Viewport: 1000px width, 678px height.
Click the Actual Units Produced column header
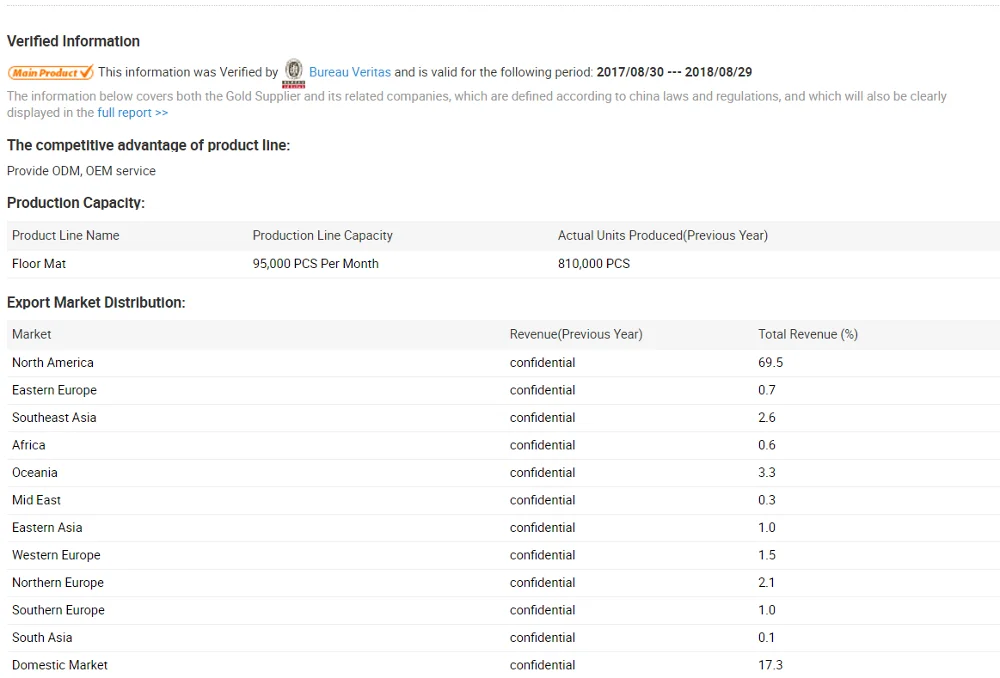tap(662, 236)
